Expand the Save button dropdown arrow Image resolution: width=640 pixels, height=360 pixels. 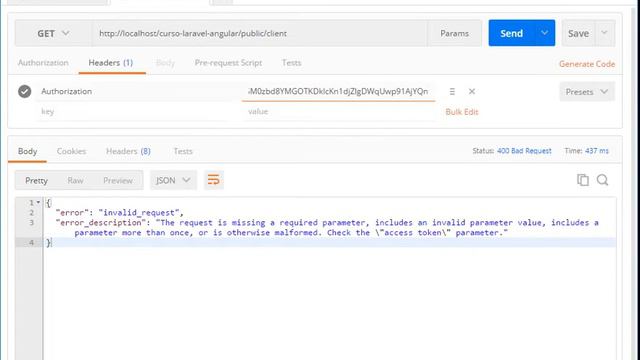[604, 33]
